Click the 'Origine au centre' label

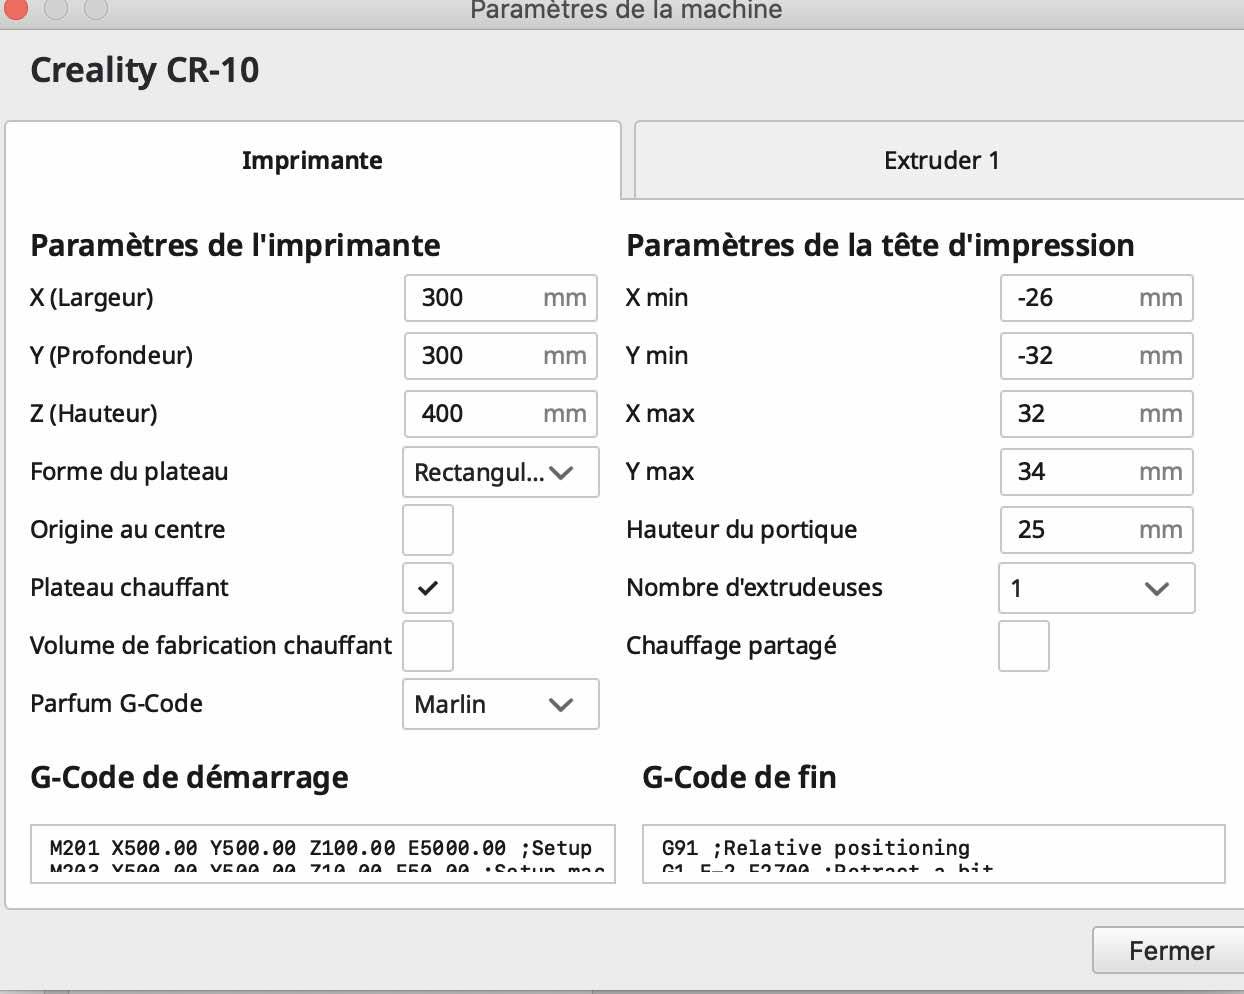(128, 530)
